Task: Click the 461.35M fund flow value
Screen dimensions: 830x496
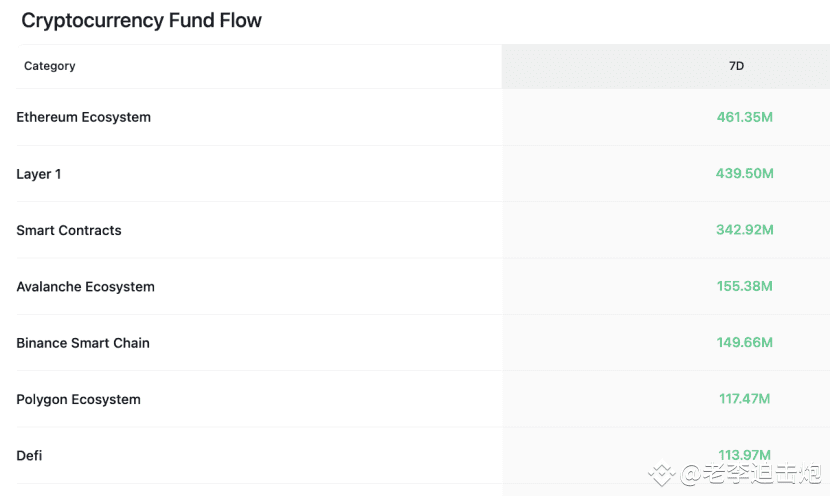Action: 745,117
